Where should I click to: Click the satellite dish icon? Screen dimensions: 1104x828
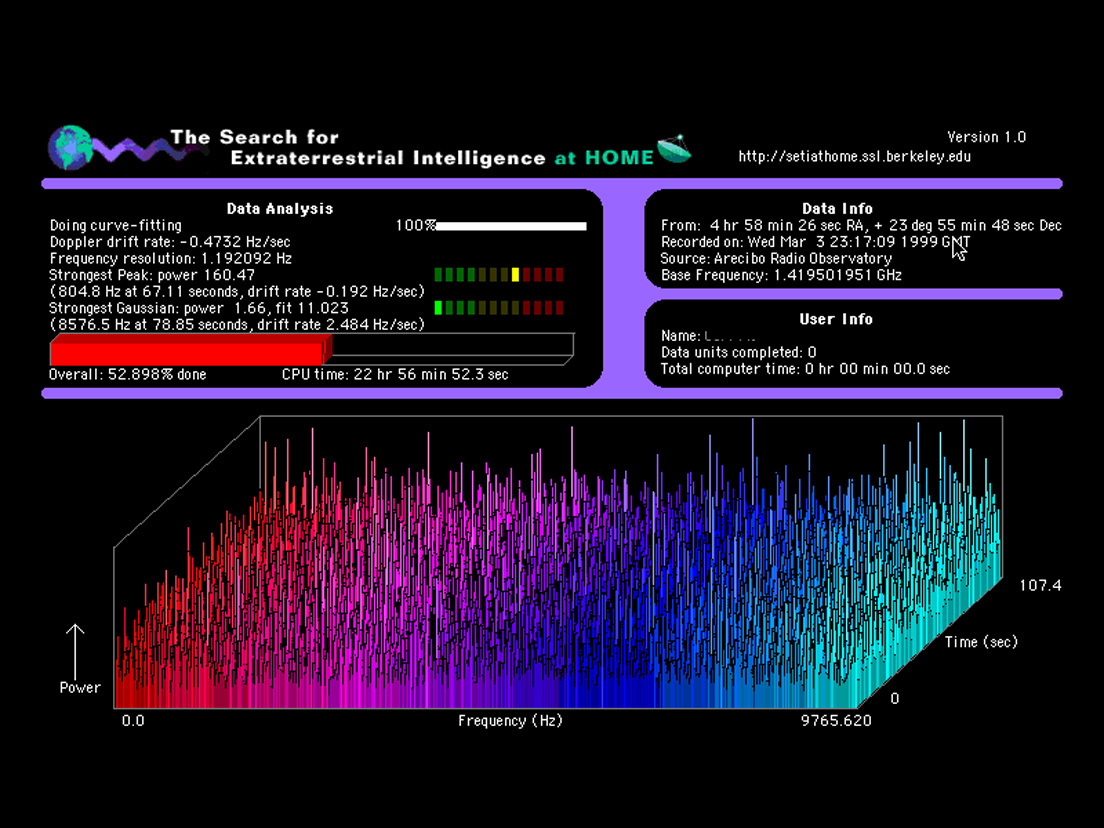click(x=675, y=148)
